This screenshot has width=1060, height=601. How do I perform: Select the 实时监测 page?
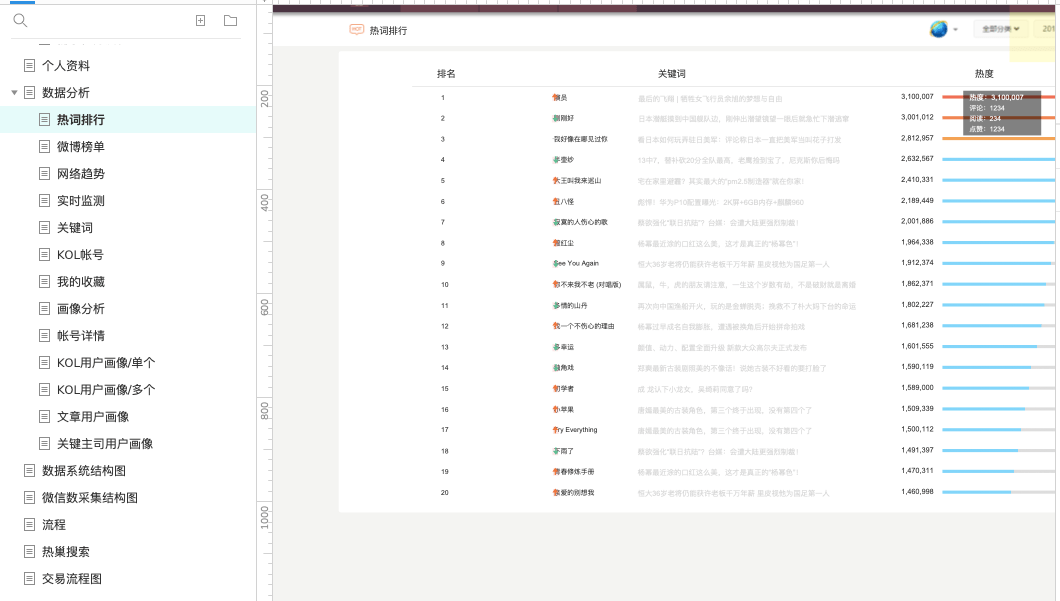point(80,201)
